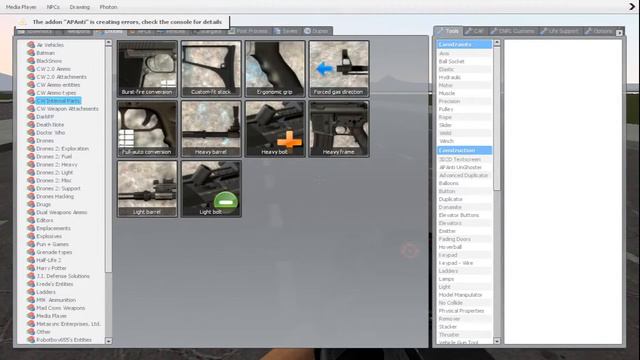Spawn the Heavy frame entity
This screenshot has width=640, height=360.
[339, 129]
